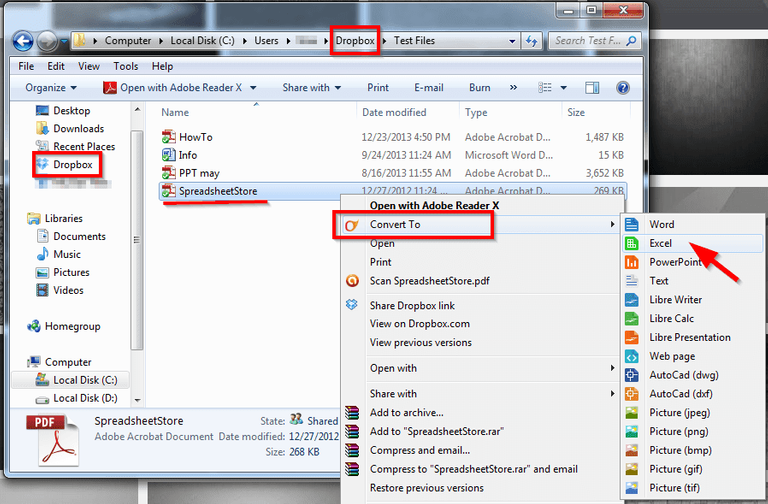Expand the toolbar overflow chevron

pyautogui.click(x=513, y=88)
